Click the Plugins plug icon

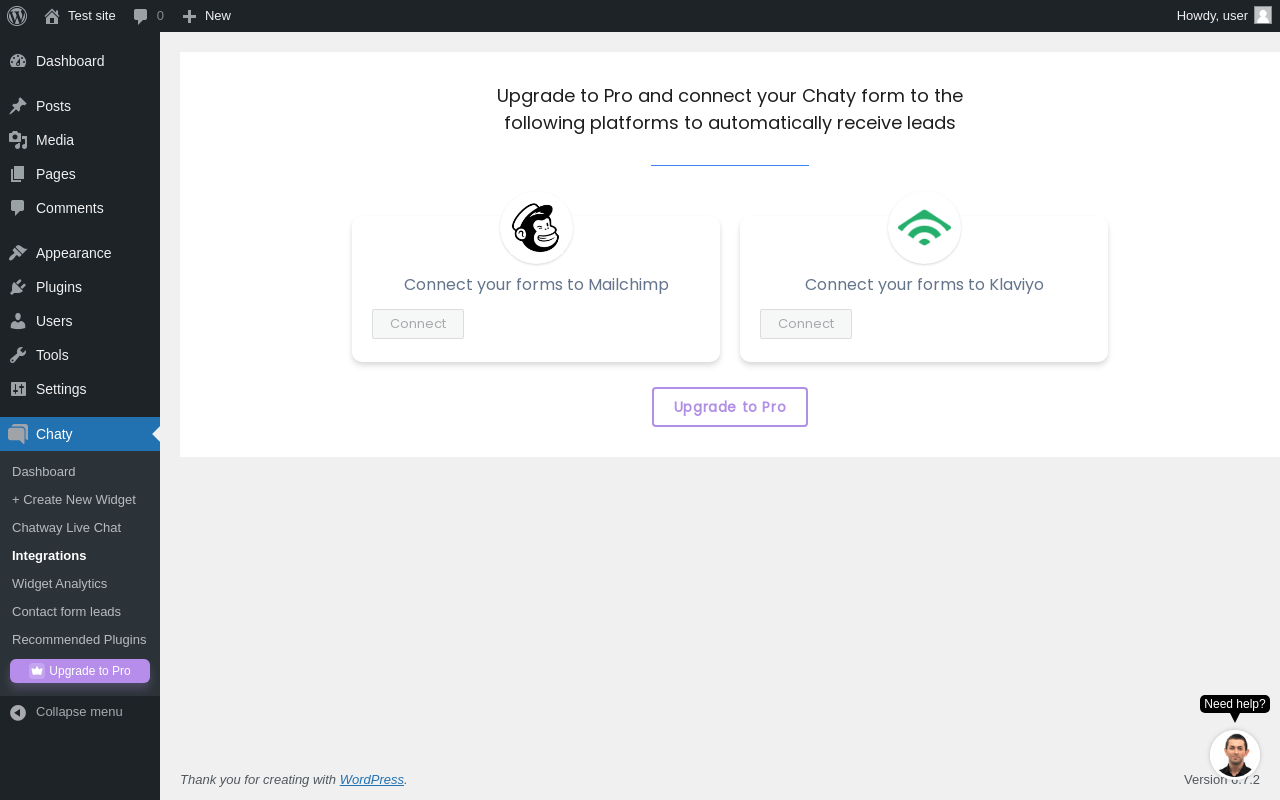pyautogui.click(x=18, y=287)
